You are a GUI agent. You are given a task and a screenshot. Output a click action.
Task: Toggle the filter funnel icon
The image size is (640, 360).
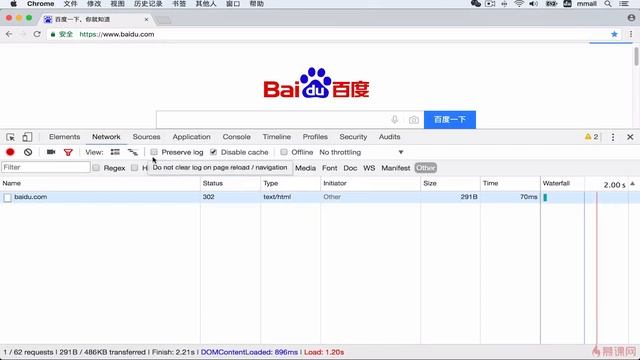68,152
